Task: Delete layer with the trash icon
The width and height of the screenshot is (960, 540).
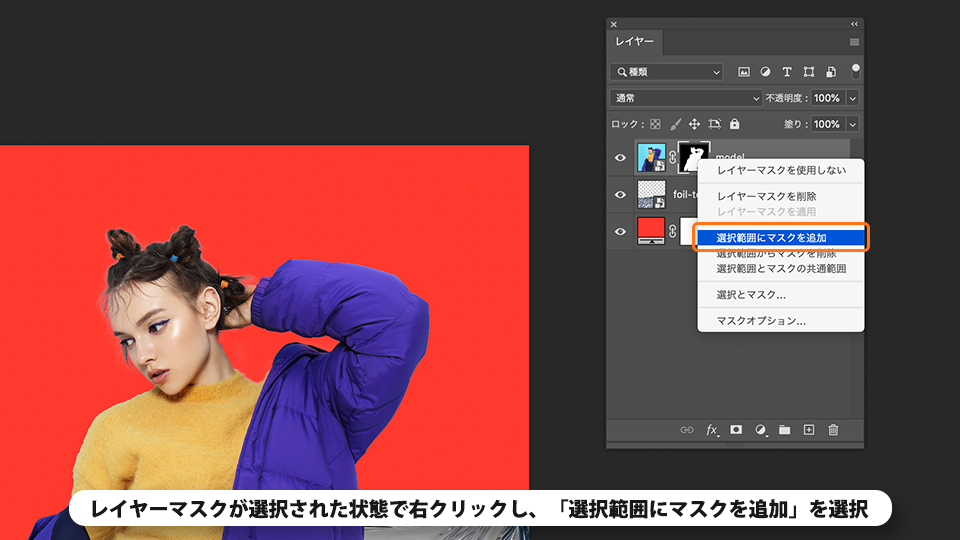Action: (x=833, y=430)
